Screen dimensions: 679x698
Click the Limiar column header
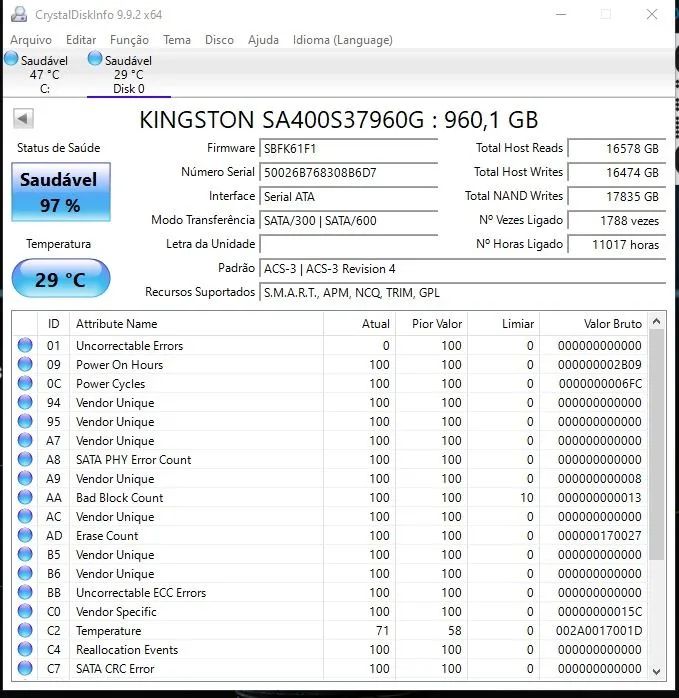[504, 324]
